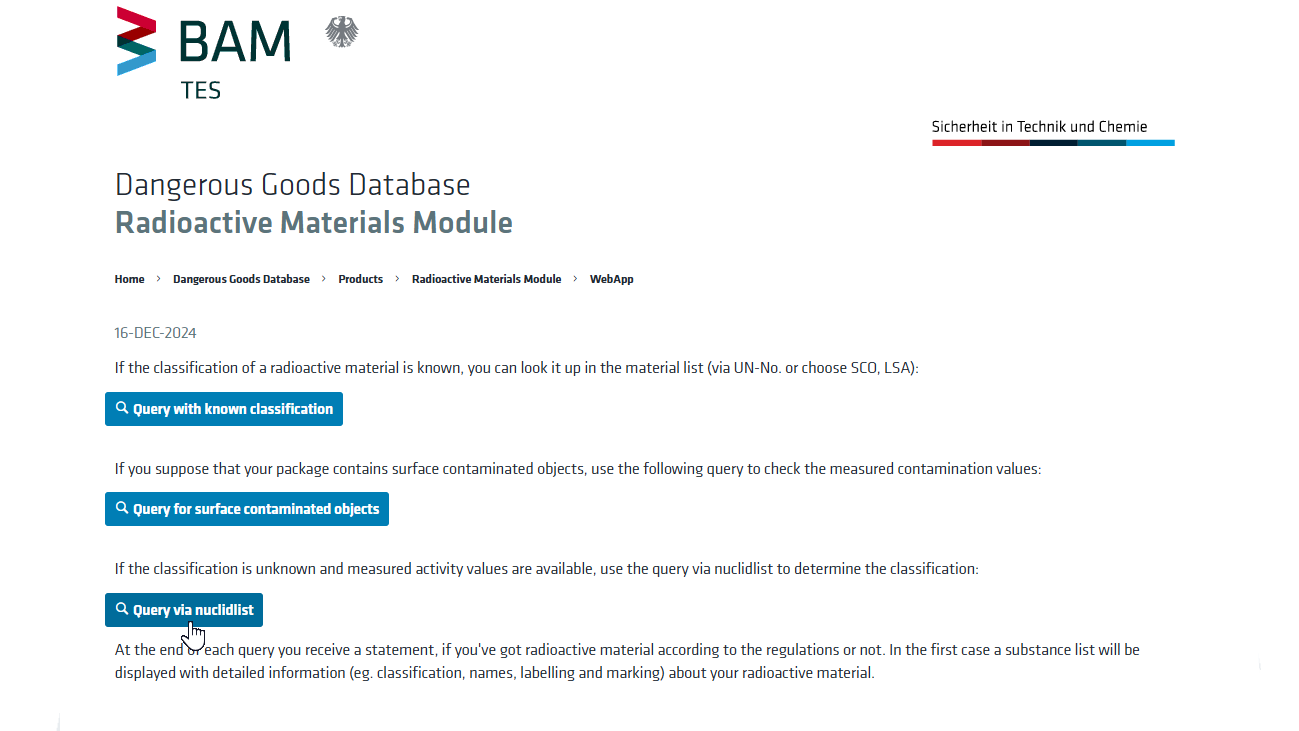This screenshot has width=1299, height=731.
Task: Start Query for surface contaminated objects
Action: pyautogui.click(x=247, y=509)
